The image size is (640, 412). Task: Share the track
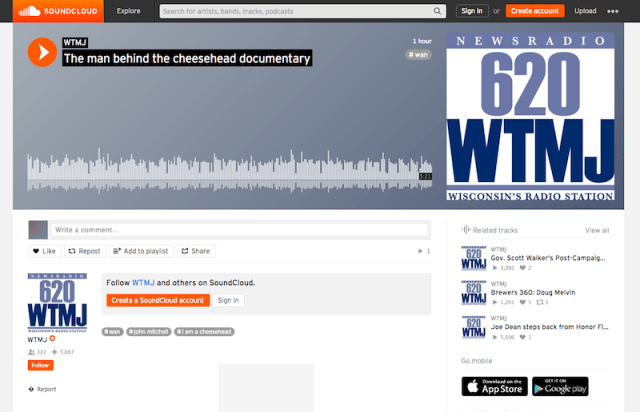196,251
